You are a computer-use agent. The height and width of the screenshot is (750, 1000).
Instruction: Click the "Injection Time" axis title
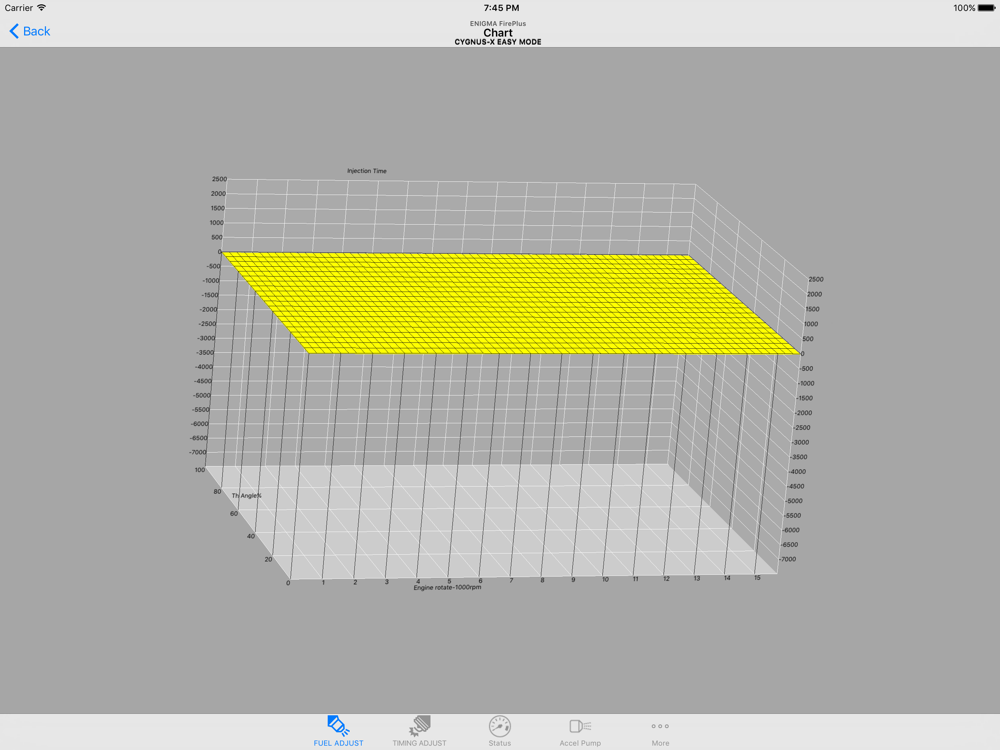367,171
